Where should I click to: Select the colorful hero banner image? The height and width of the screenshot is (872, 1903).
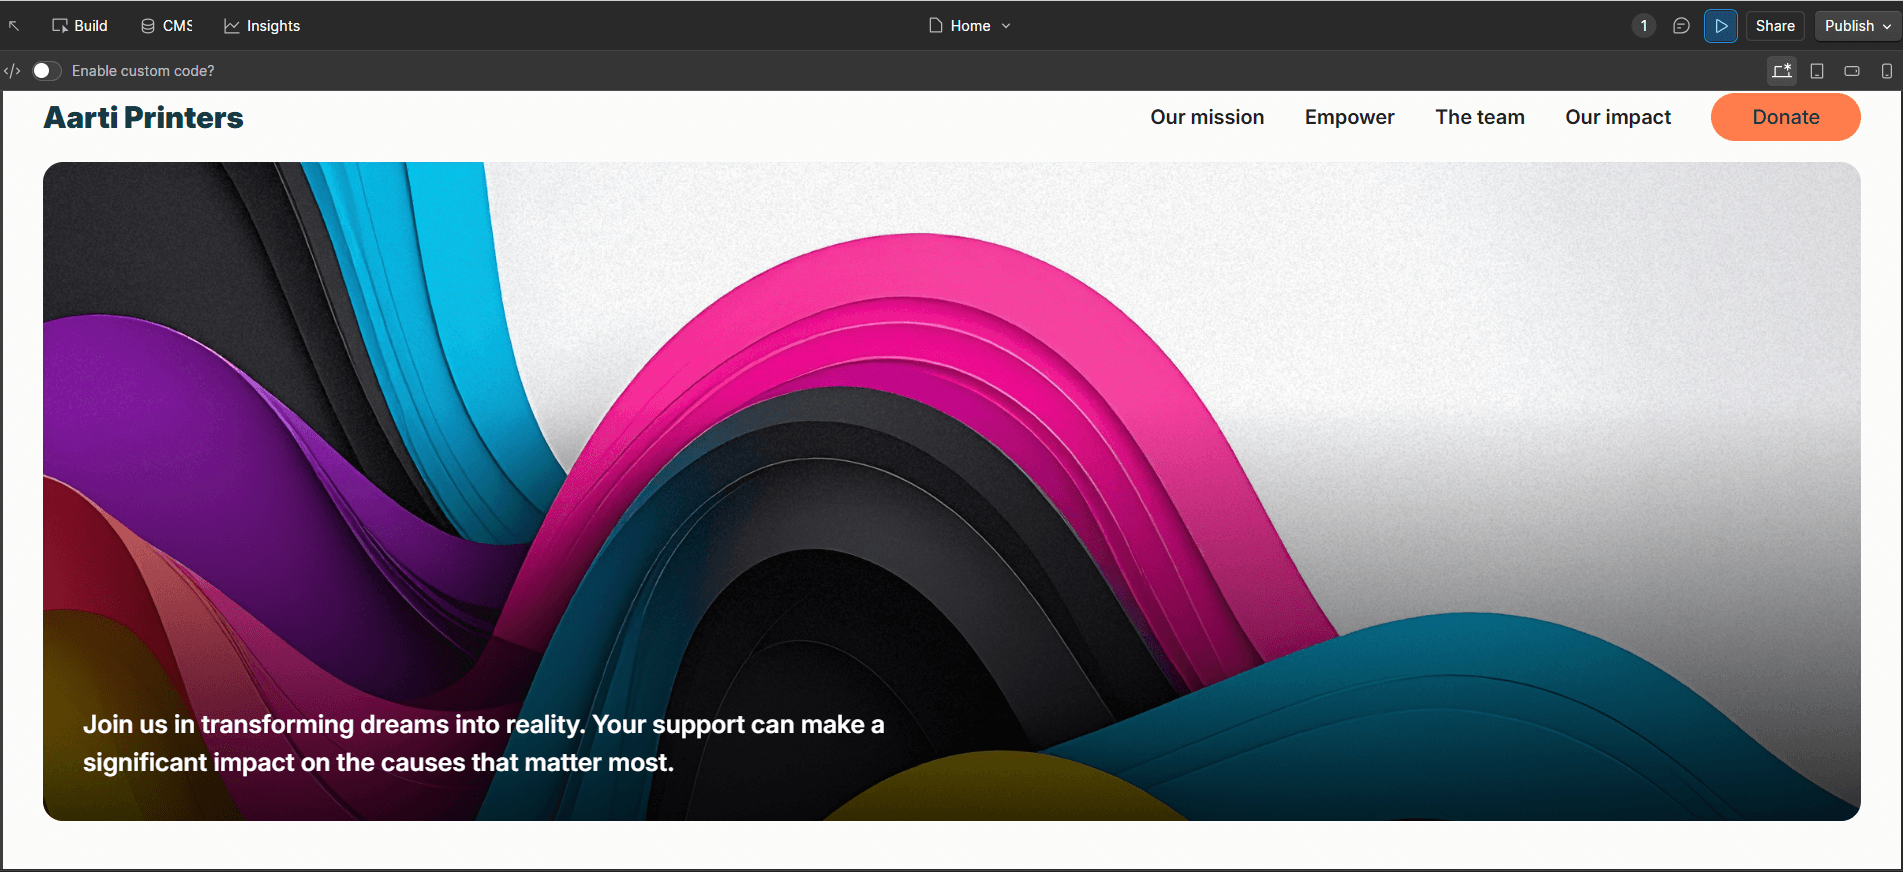tap(951, 450)
